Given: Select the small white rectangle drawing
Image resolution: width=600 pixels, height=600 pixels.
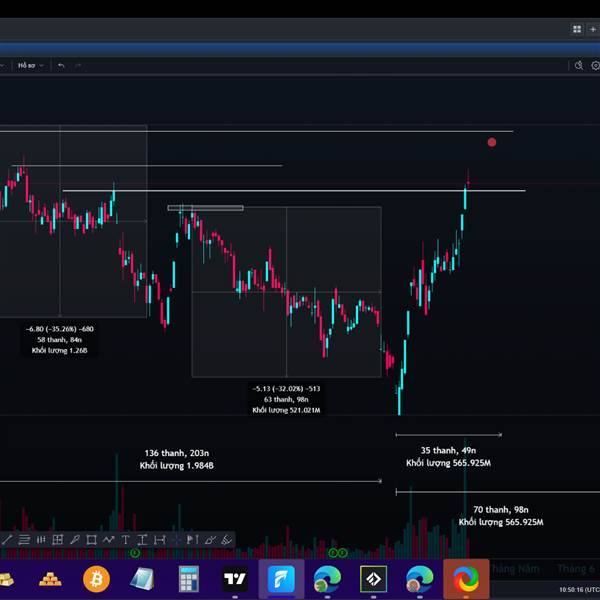Looking at the screenshot, I should 205,208.
